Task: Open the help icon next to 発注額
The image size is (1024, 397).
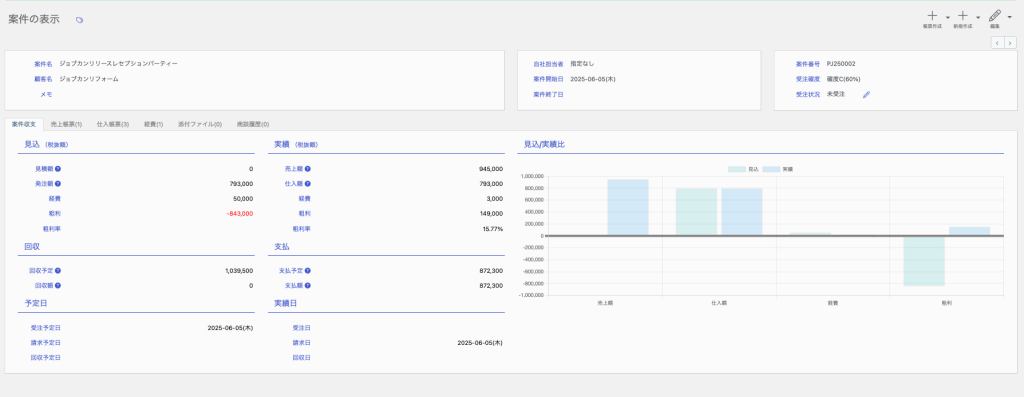Action: click(x=57, y=184)
